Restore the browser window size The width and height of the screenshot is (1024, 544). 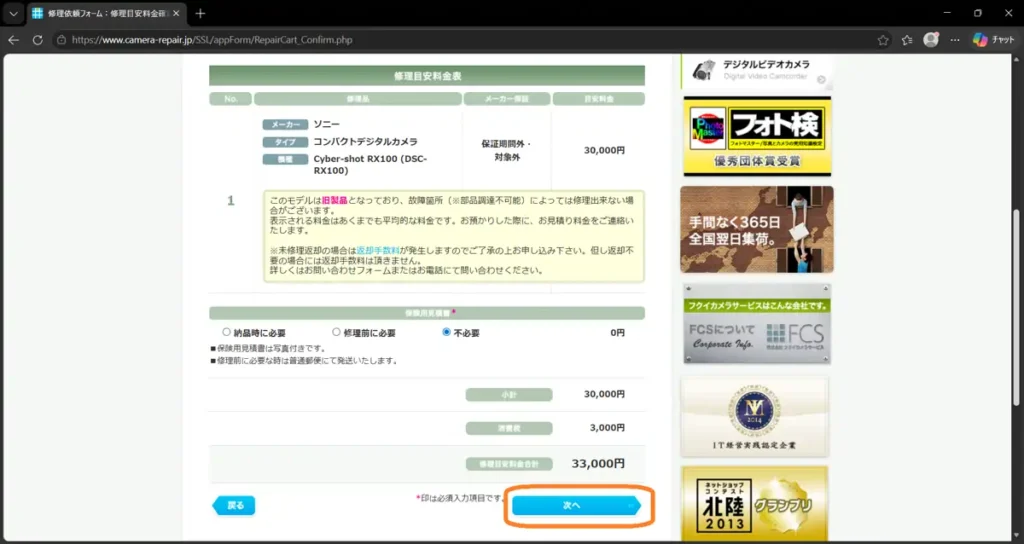[978, 13]
